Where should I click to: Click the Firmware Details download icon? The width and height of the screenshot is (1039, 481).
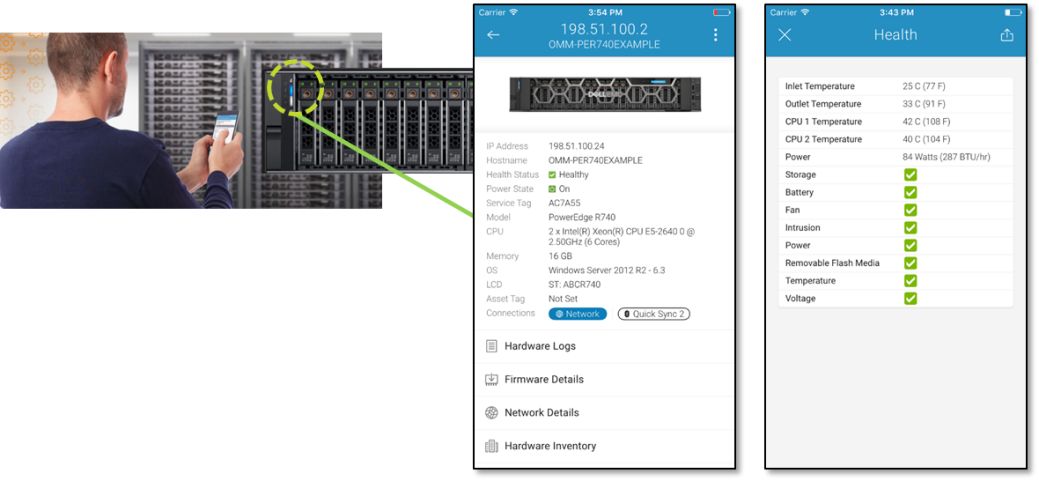coord(491,379)
